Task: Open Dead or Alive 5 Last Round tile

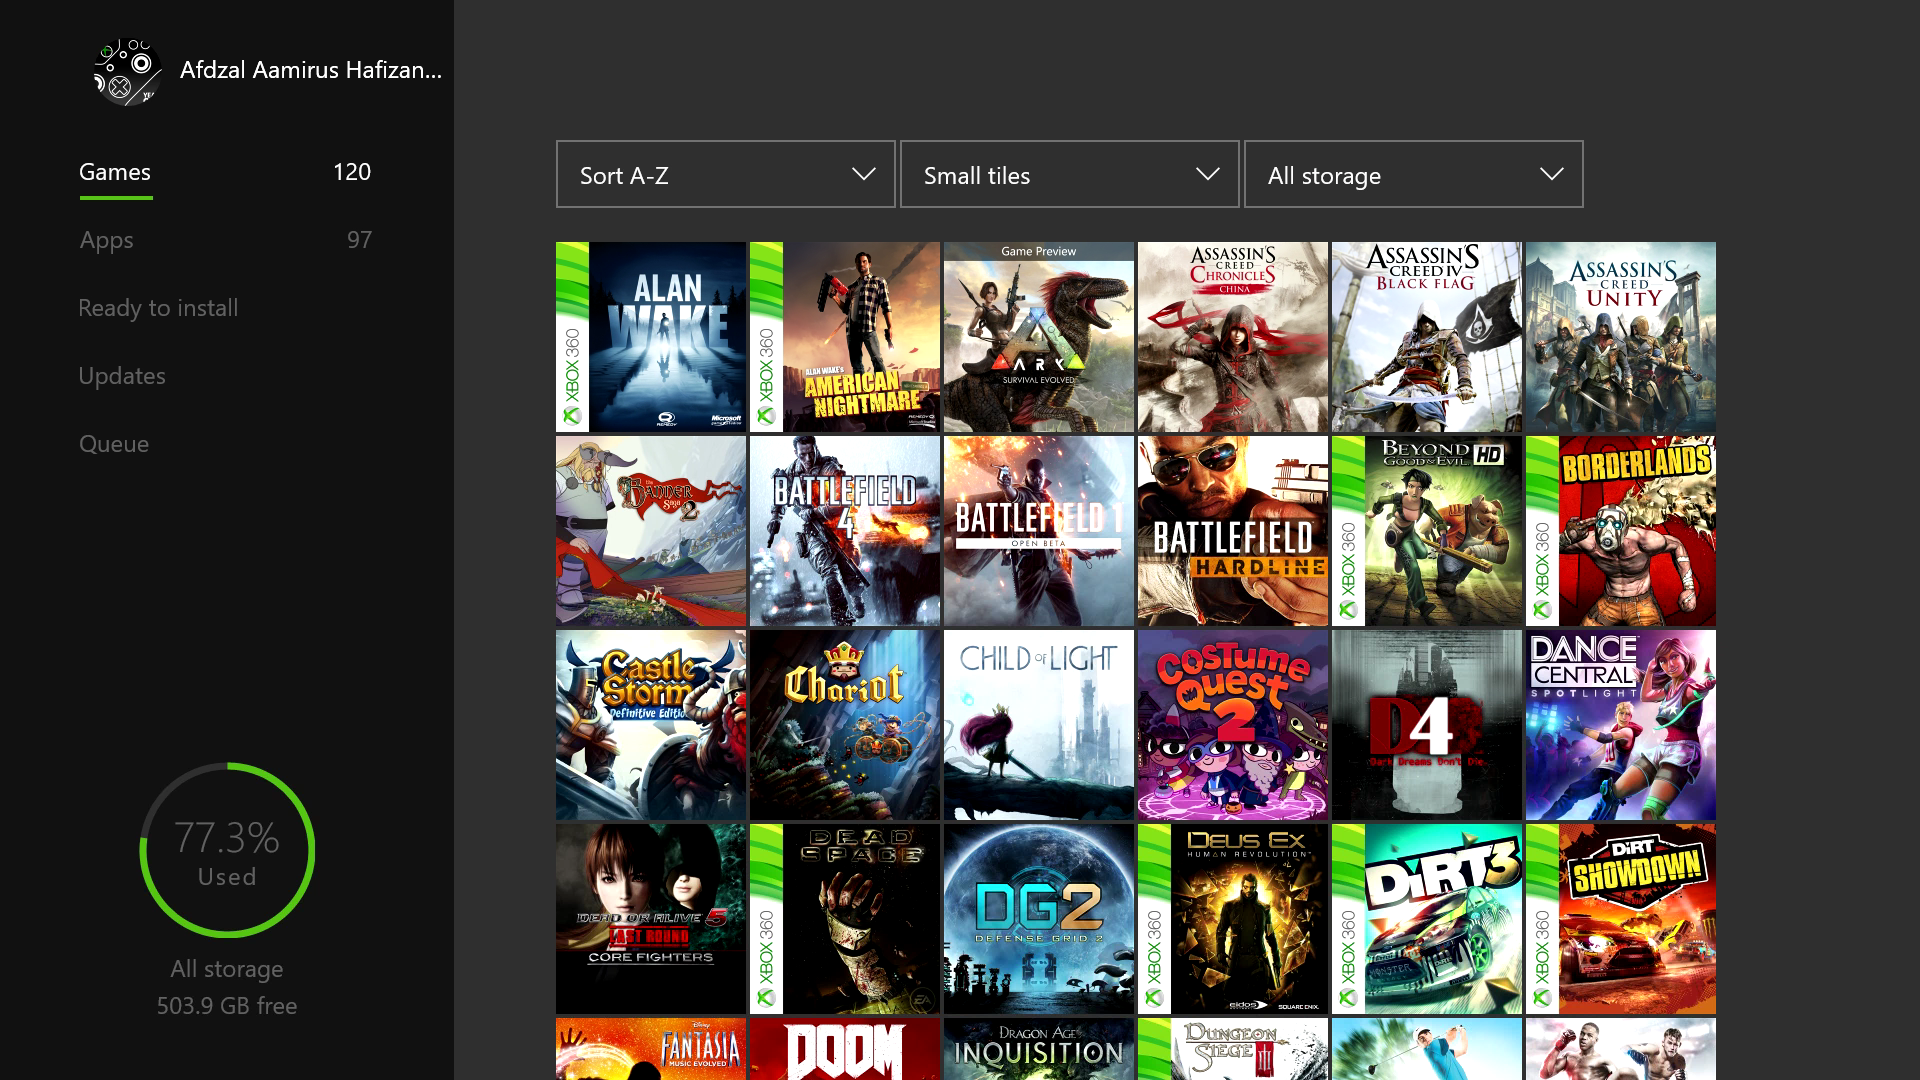Action: pos(651,919)
